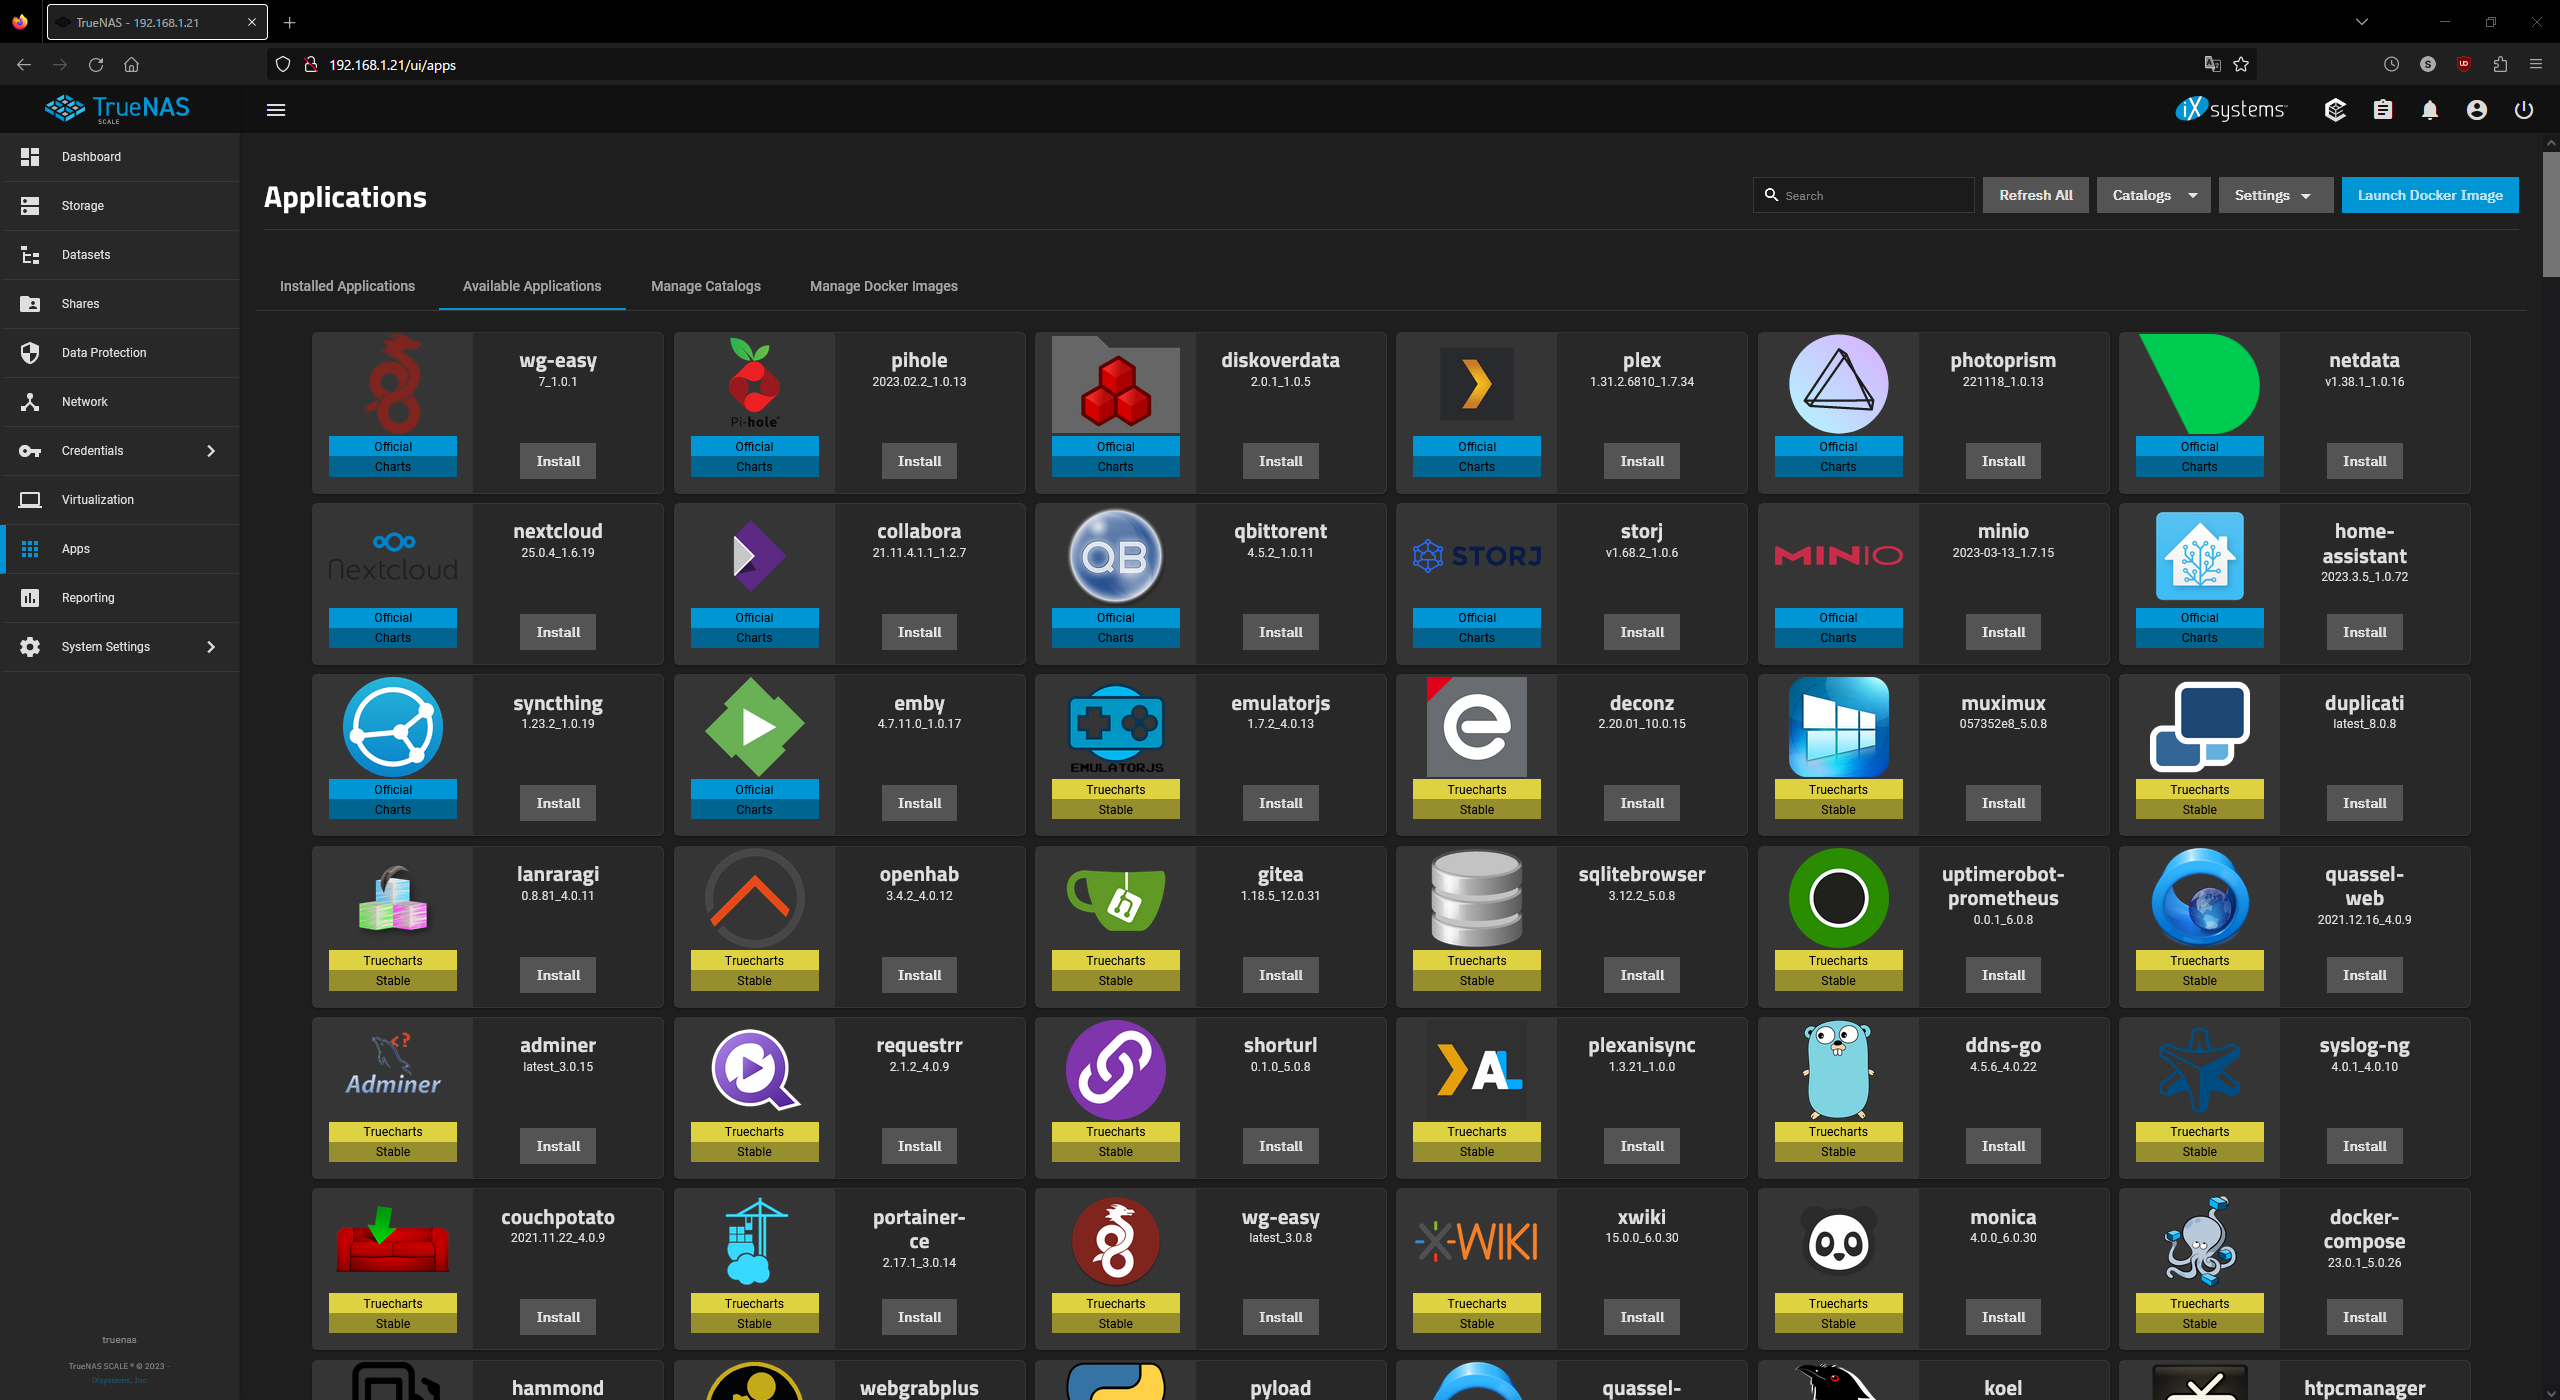Image resolution: width=2560 pixels, height=1400 pixels.
Task: Click the Nextcloud app logo
Action: pyautogui.click(x=392, y=554)
